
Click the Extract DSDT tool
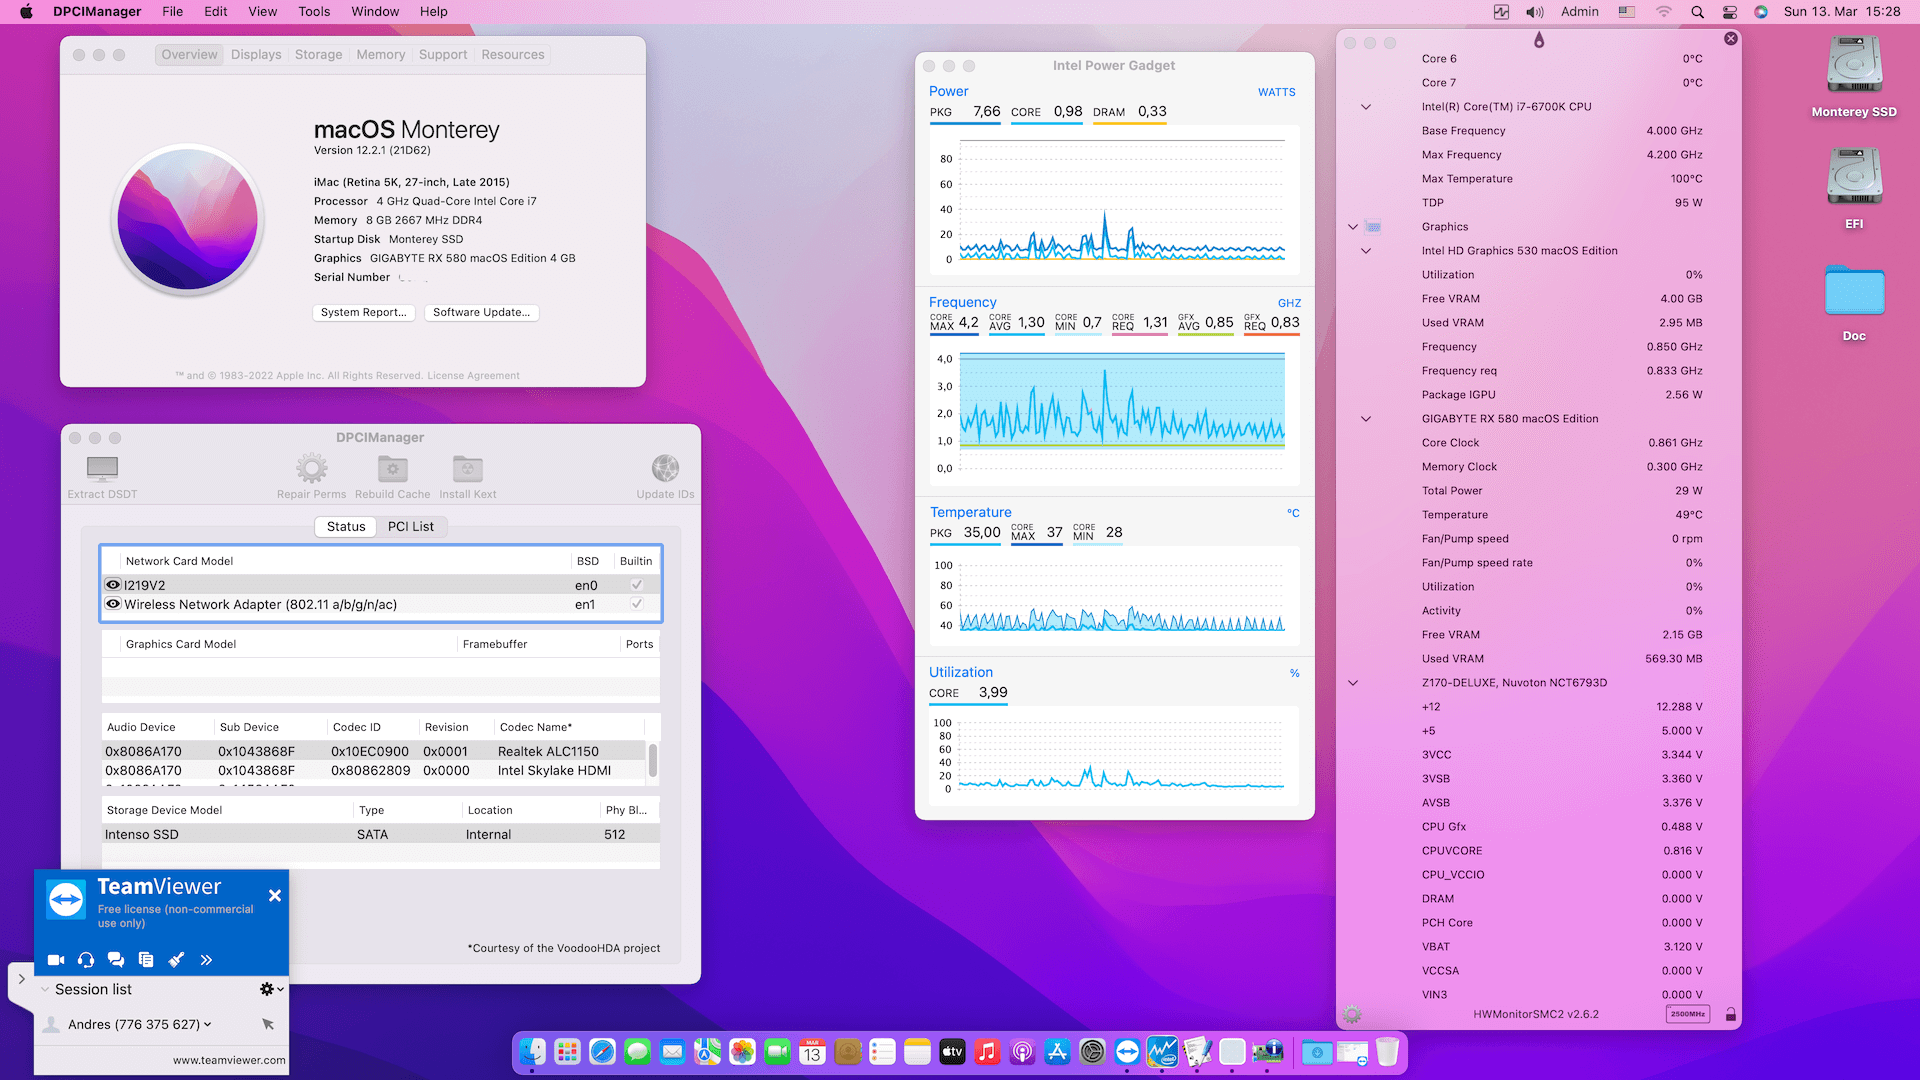(100, 472)
